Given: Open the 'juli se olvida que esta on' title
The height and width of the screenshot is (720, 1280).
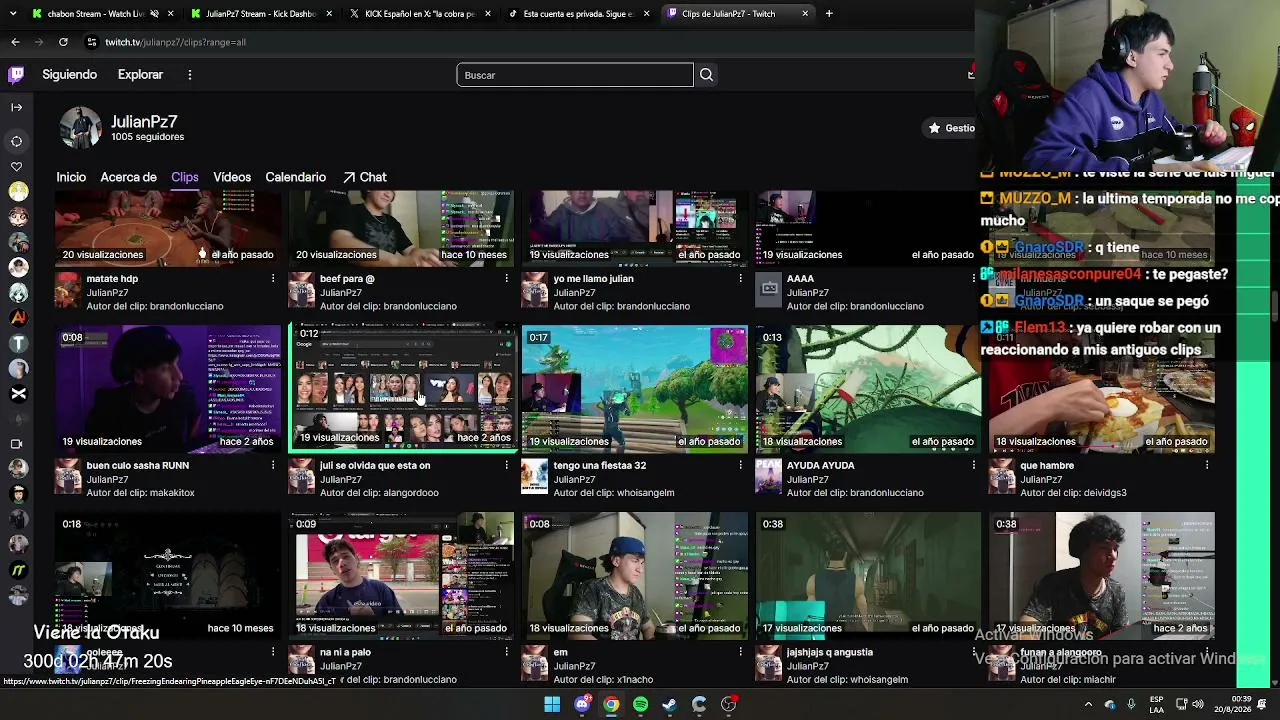Looking at the screenshot, I should click(375, 465).
